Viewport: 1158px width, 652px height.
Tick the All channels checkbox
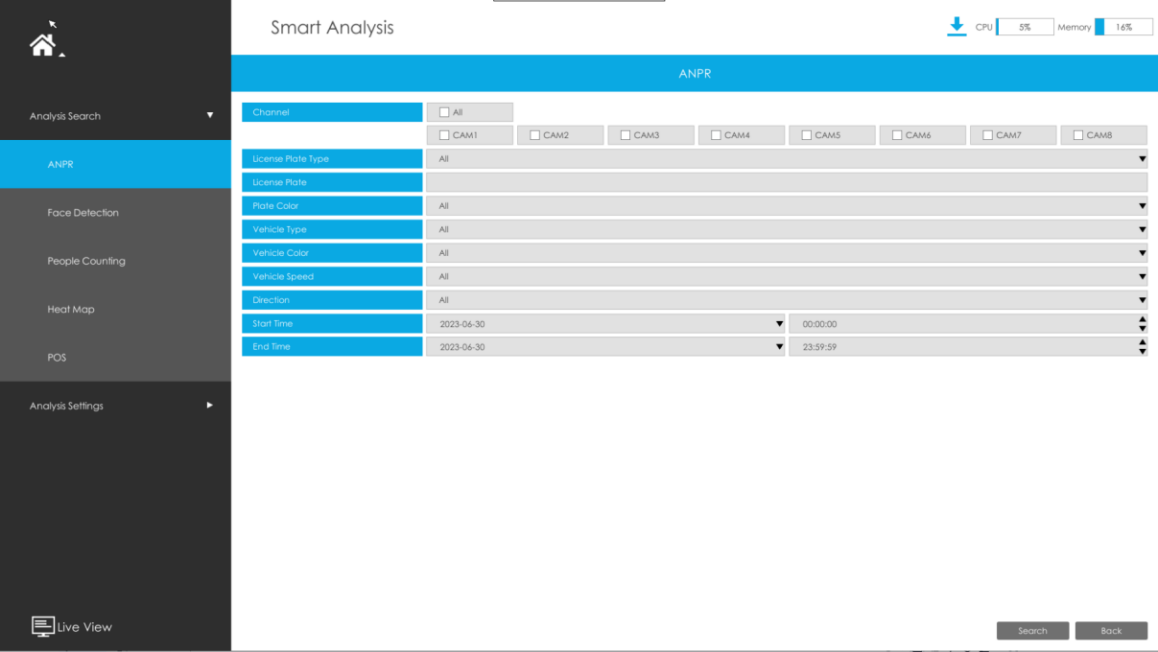[444, 112]
